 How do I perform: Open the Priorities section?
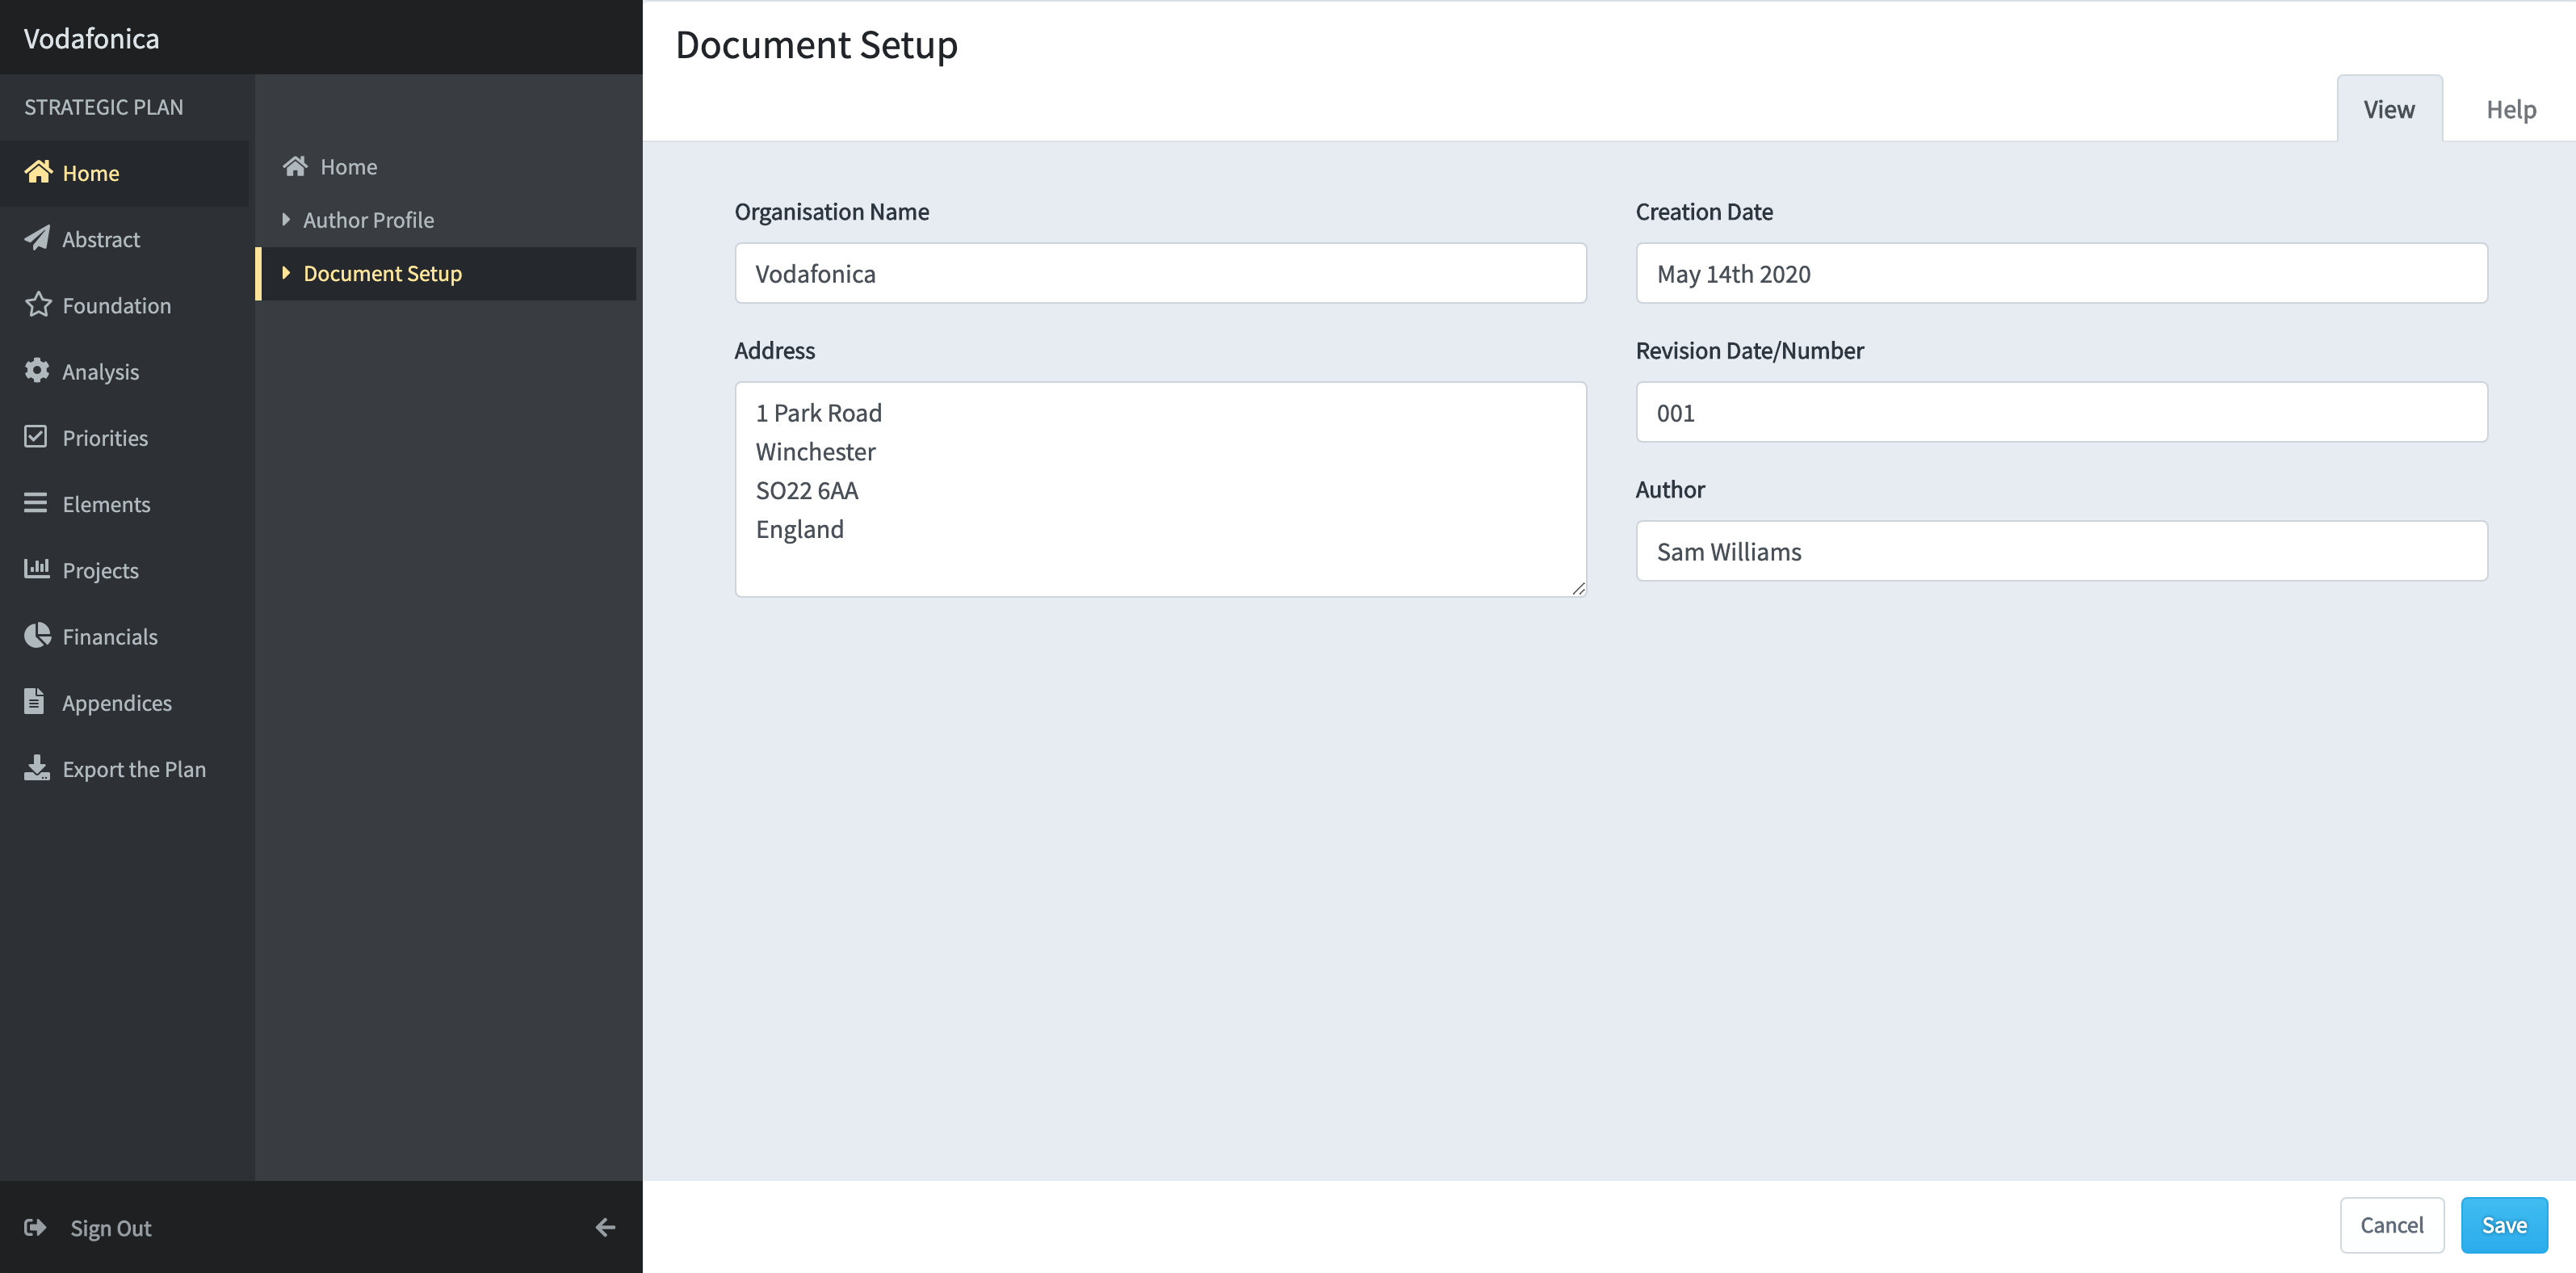(124, 437)
